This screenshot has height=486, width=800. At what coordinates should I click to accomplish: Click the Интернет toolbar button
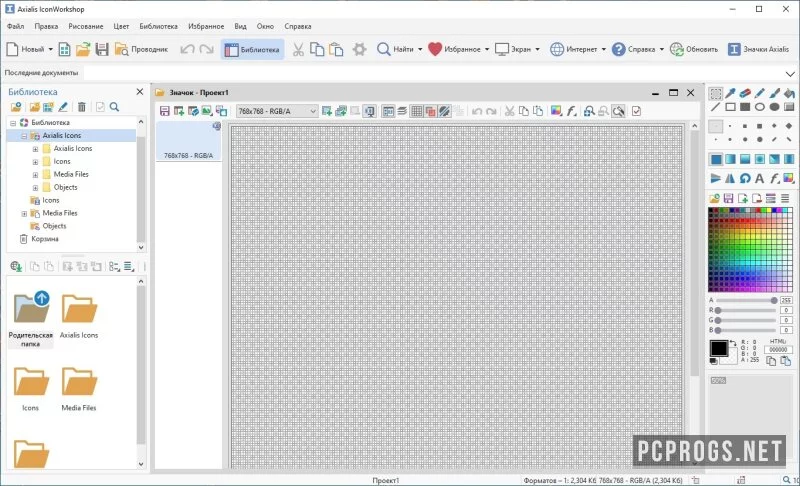coord(574,49)
